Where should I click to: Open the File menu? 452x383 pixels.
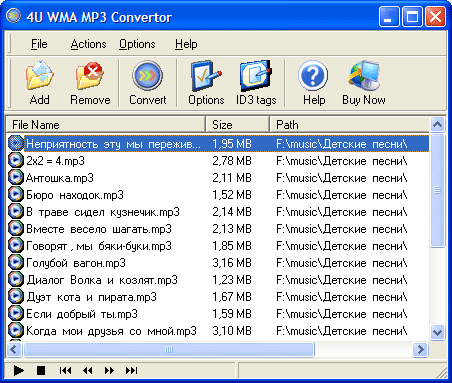tap(39, 44)
